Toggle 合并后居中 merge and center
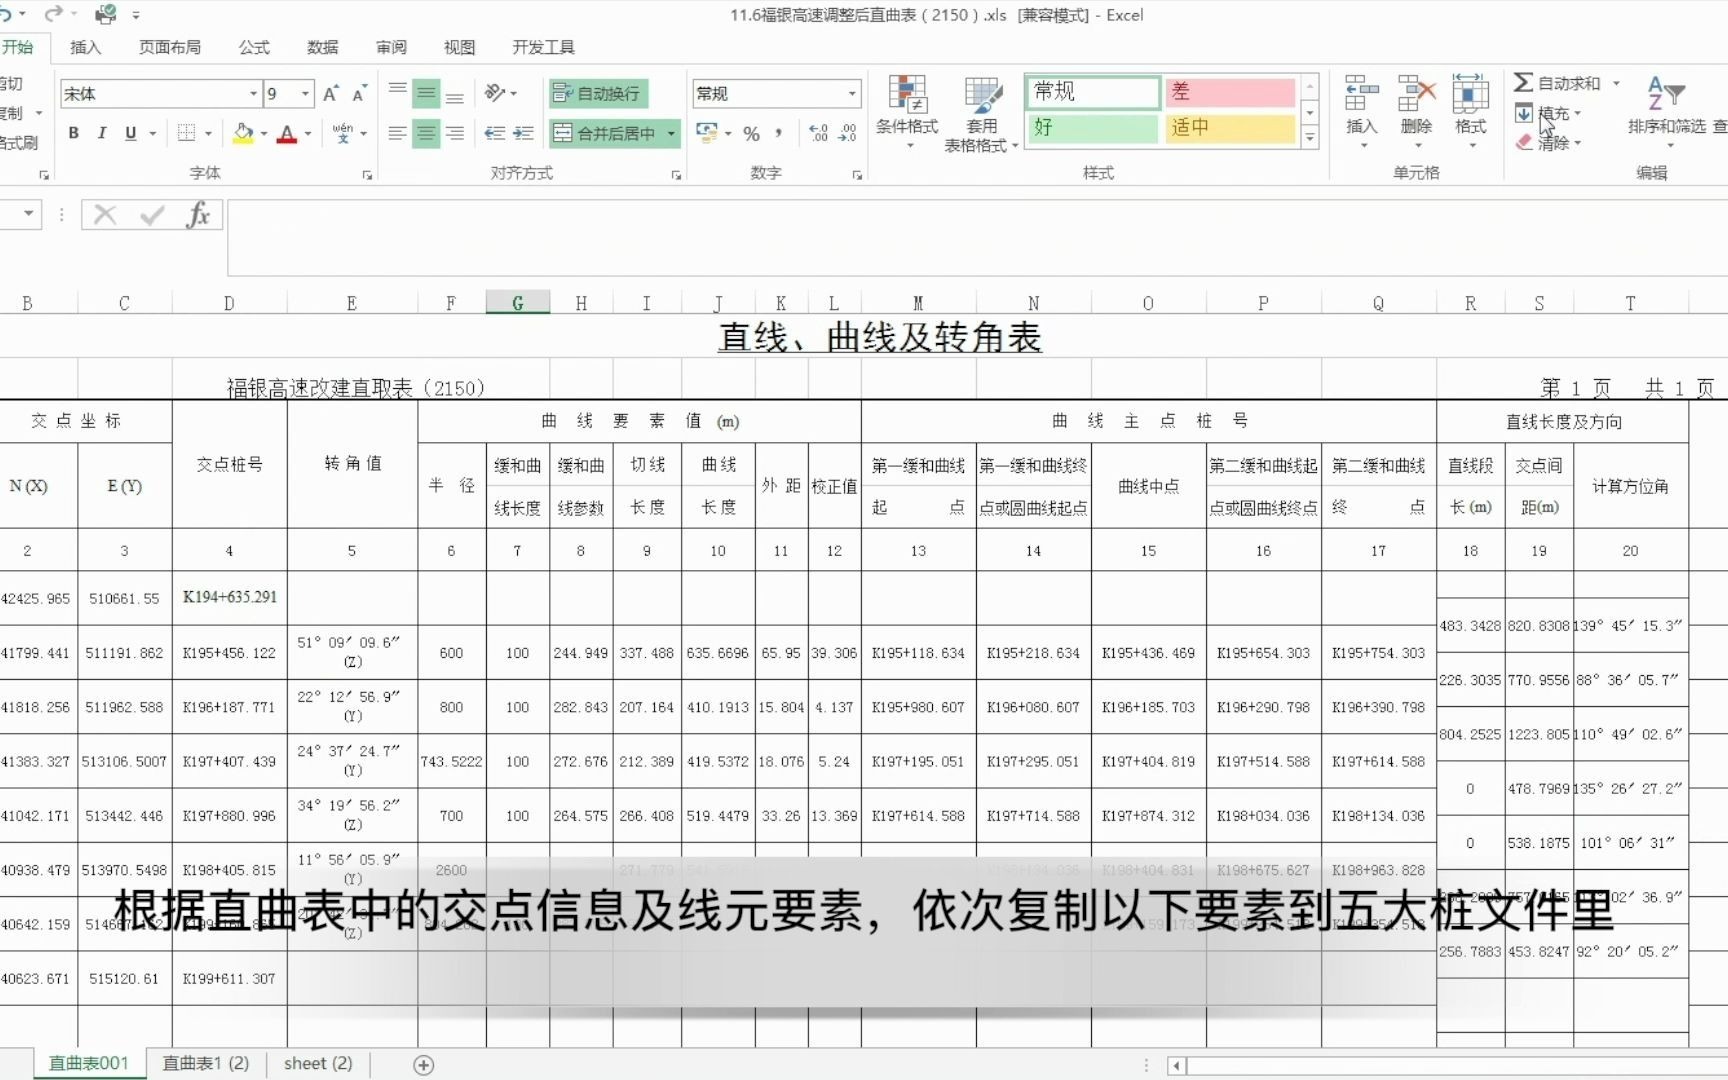This screenshot has height=1080, width=1728. point(606,133)
